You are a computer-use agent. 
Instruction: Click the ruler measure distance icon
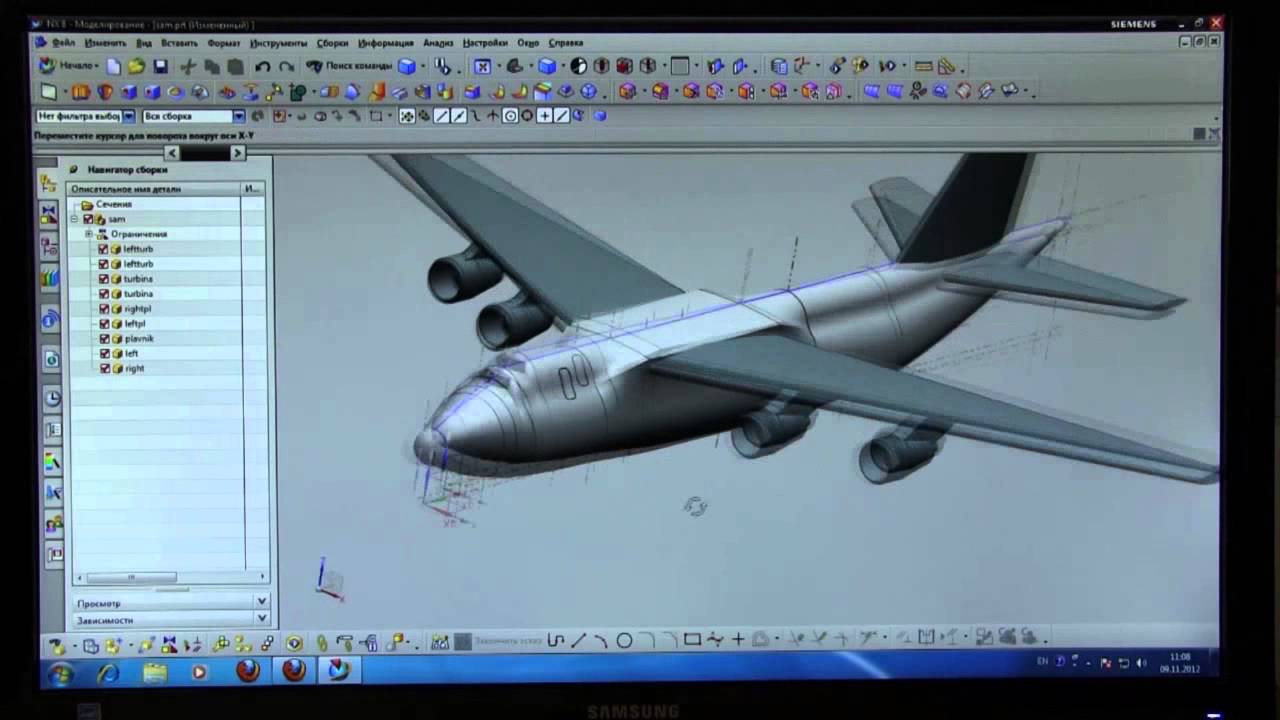click(x=923, y=66)
